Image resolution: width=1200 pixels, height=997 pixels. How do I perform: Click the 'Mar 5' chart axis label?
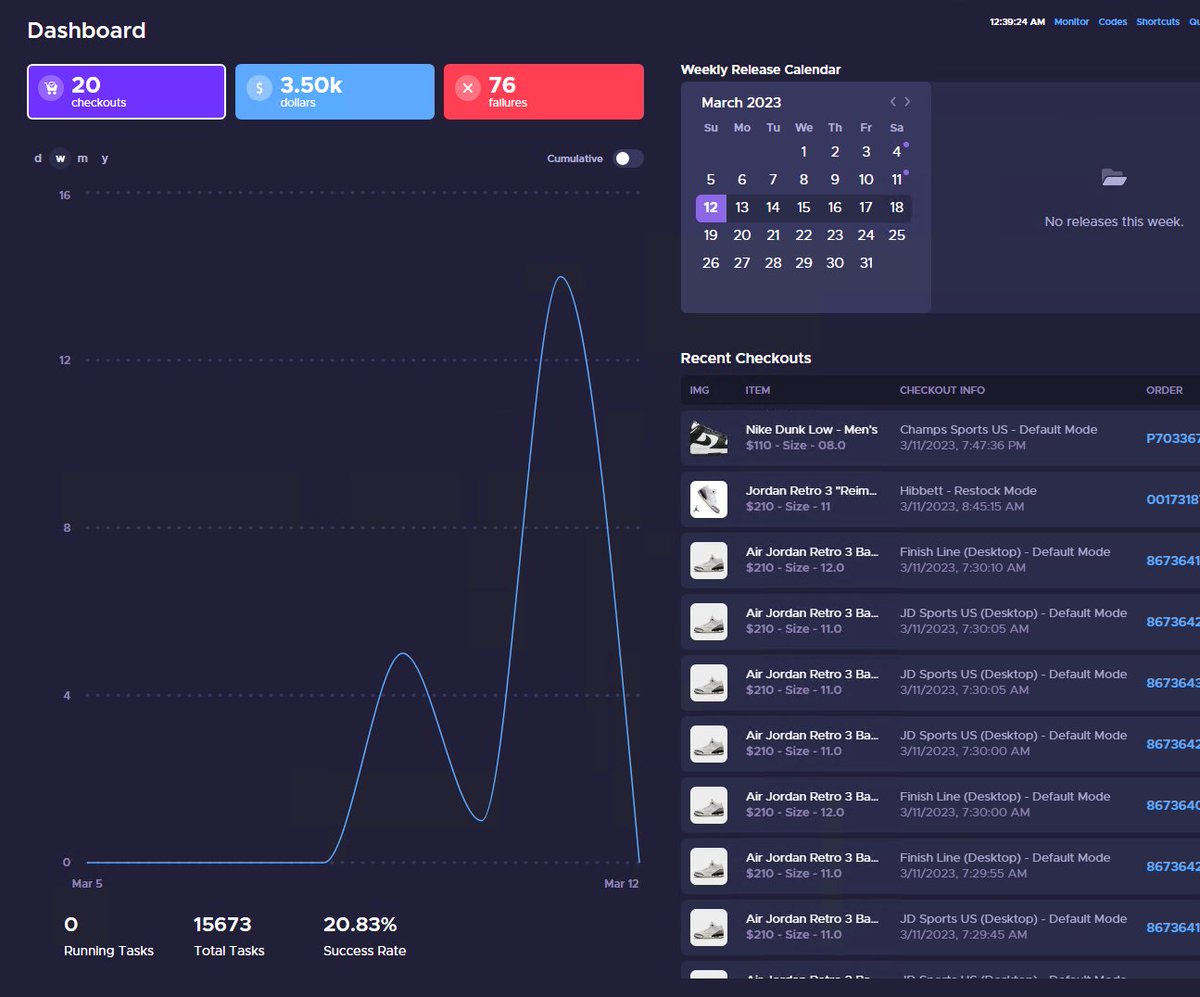click(87, 884)
